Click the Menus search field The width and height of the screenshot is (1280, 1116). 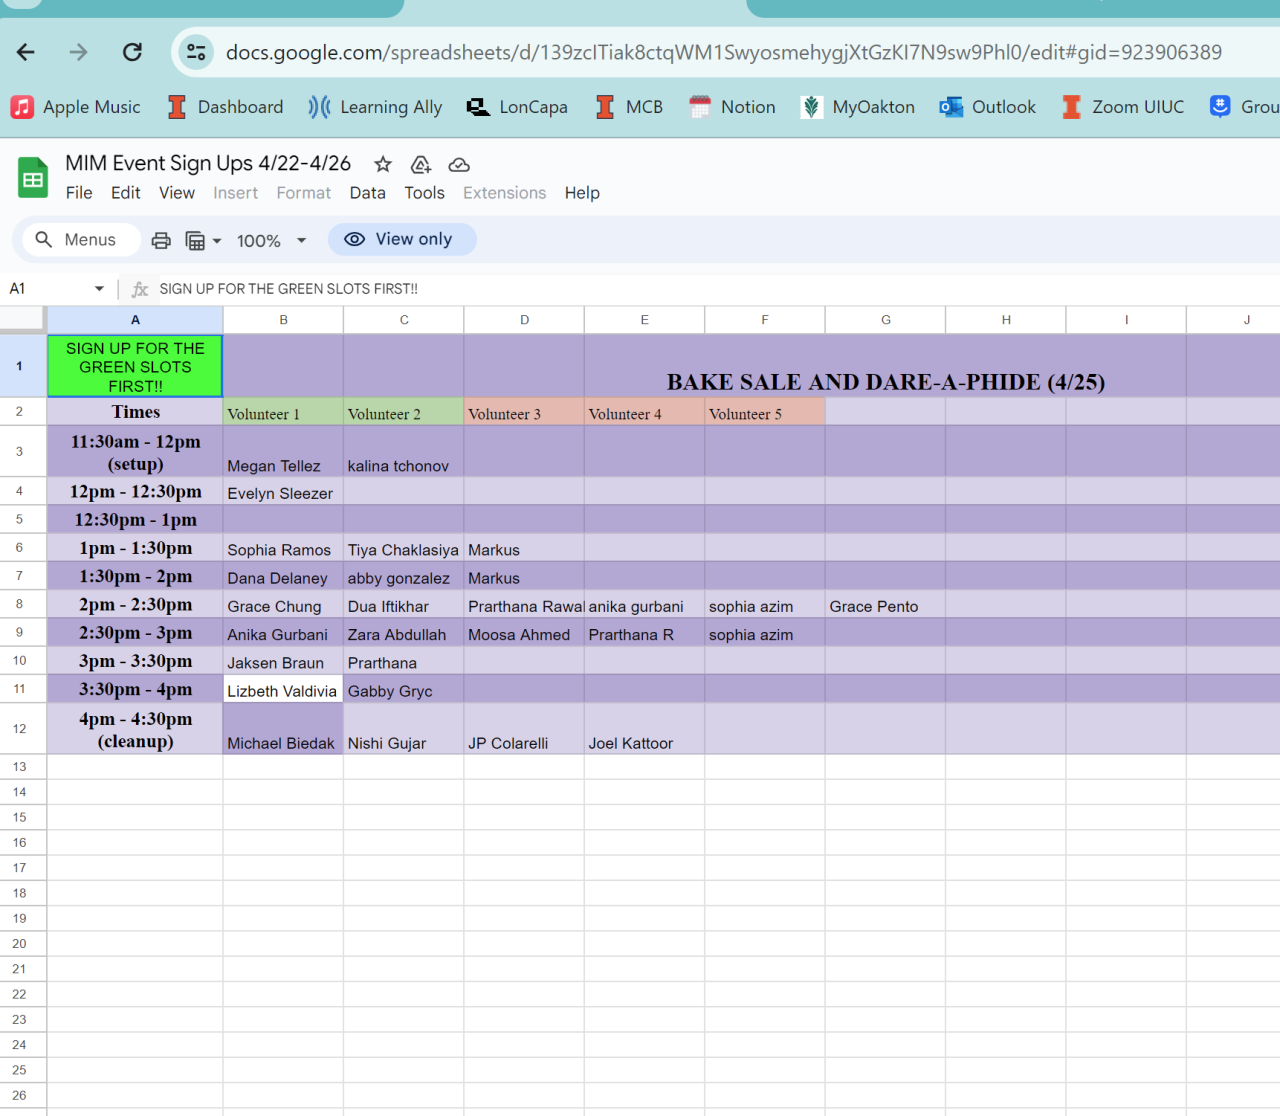(x=77, y=240)
